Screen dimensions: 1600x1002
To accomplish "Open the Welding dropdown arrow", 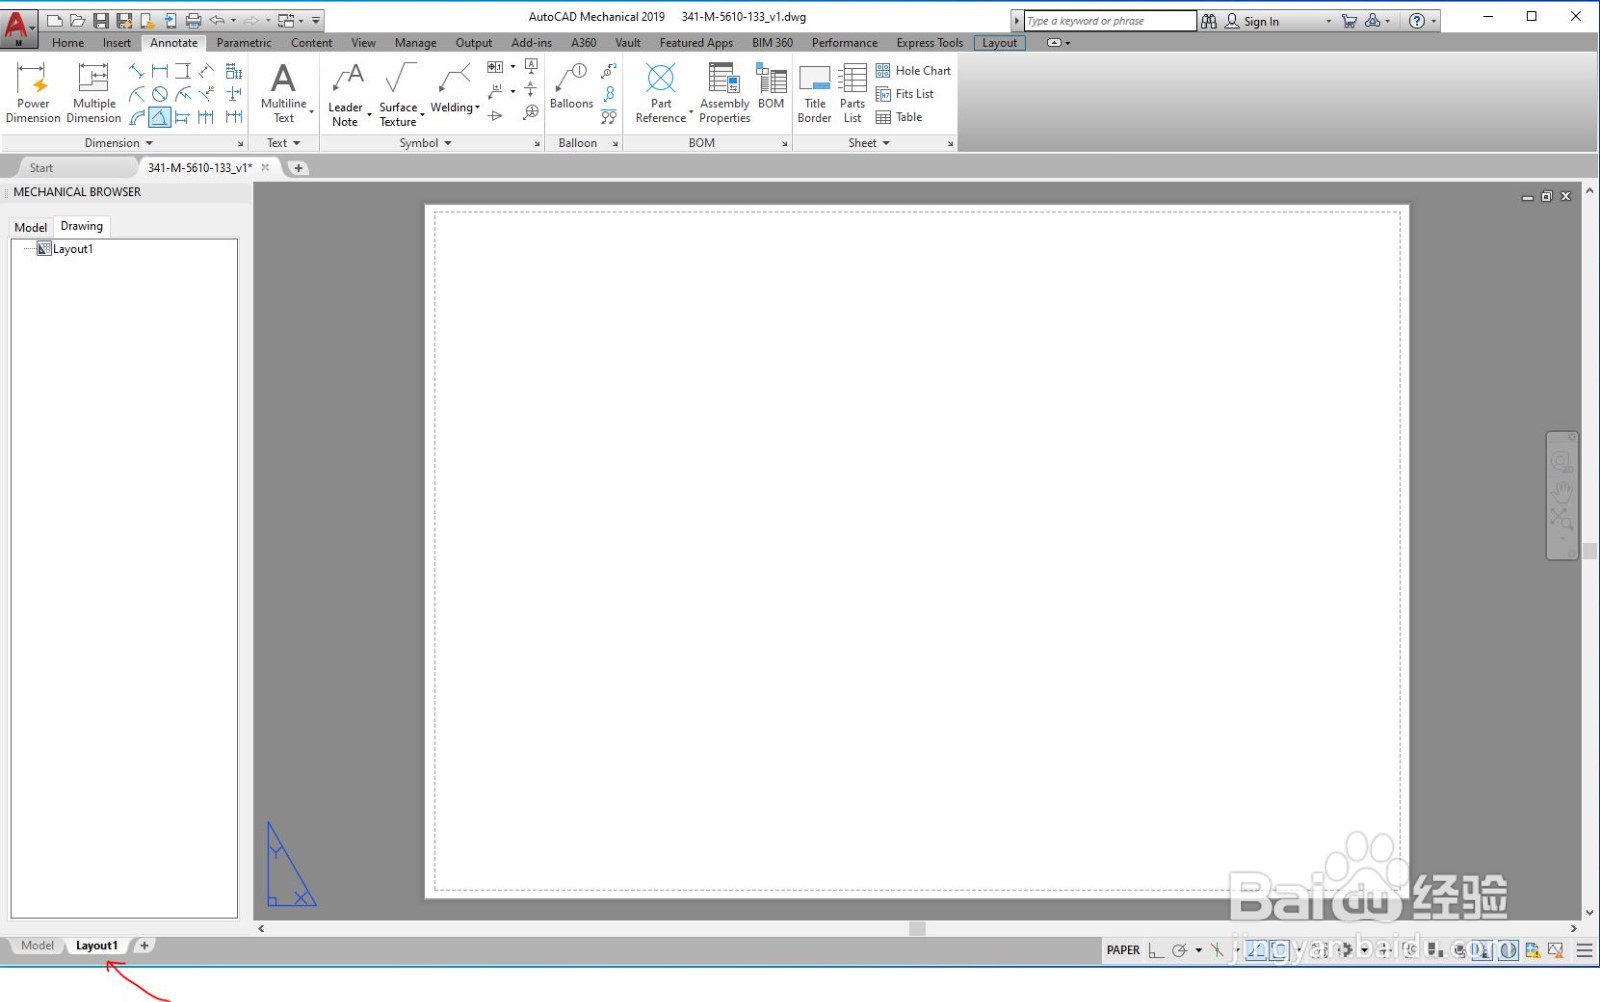I will [478, 108].
